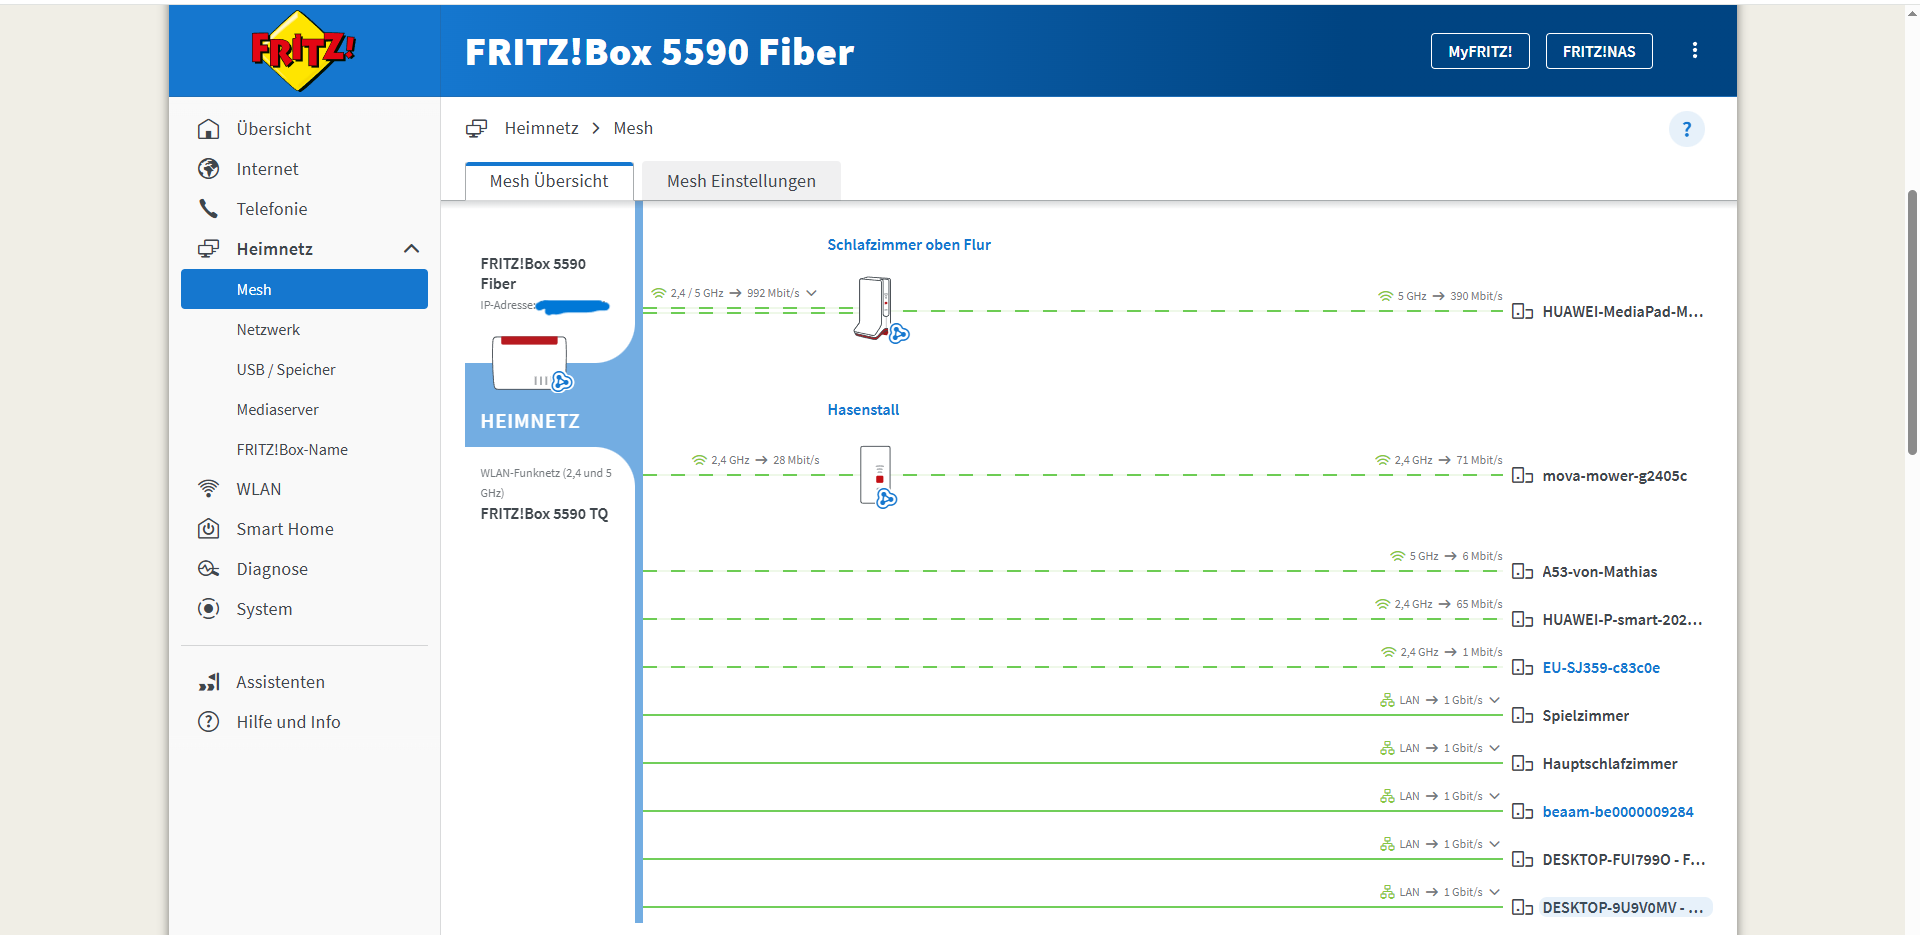The image size is (1920, 935).
Task: Click the A53-von-Mathias device name
Action: pyautogui.click(x=1599, y=572)
